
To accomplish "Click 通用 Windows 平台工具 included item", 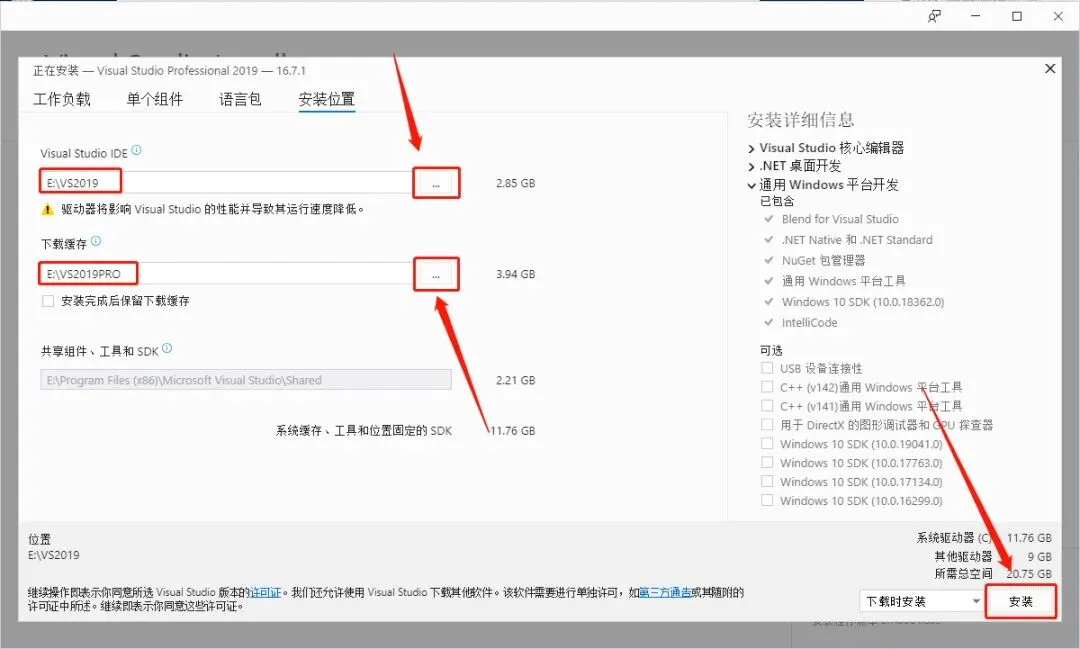I will (x=843, y=281).
